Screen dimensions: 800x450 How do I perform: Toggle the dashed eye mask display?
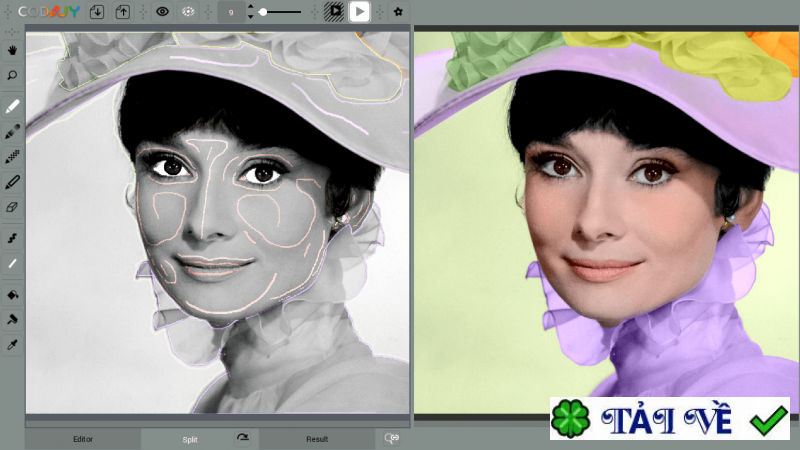(188, 12)
